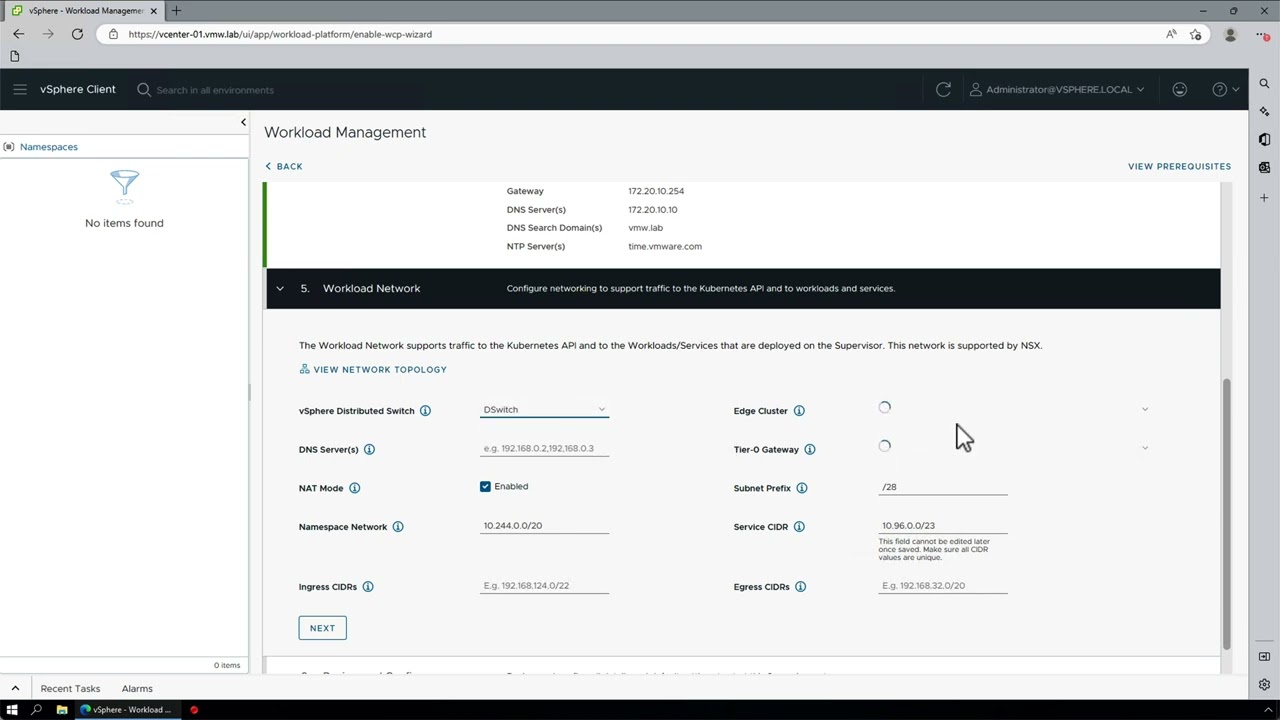Disable the NAT Mode Enabled checkbox

coord(485,486)
